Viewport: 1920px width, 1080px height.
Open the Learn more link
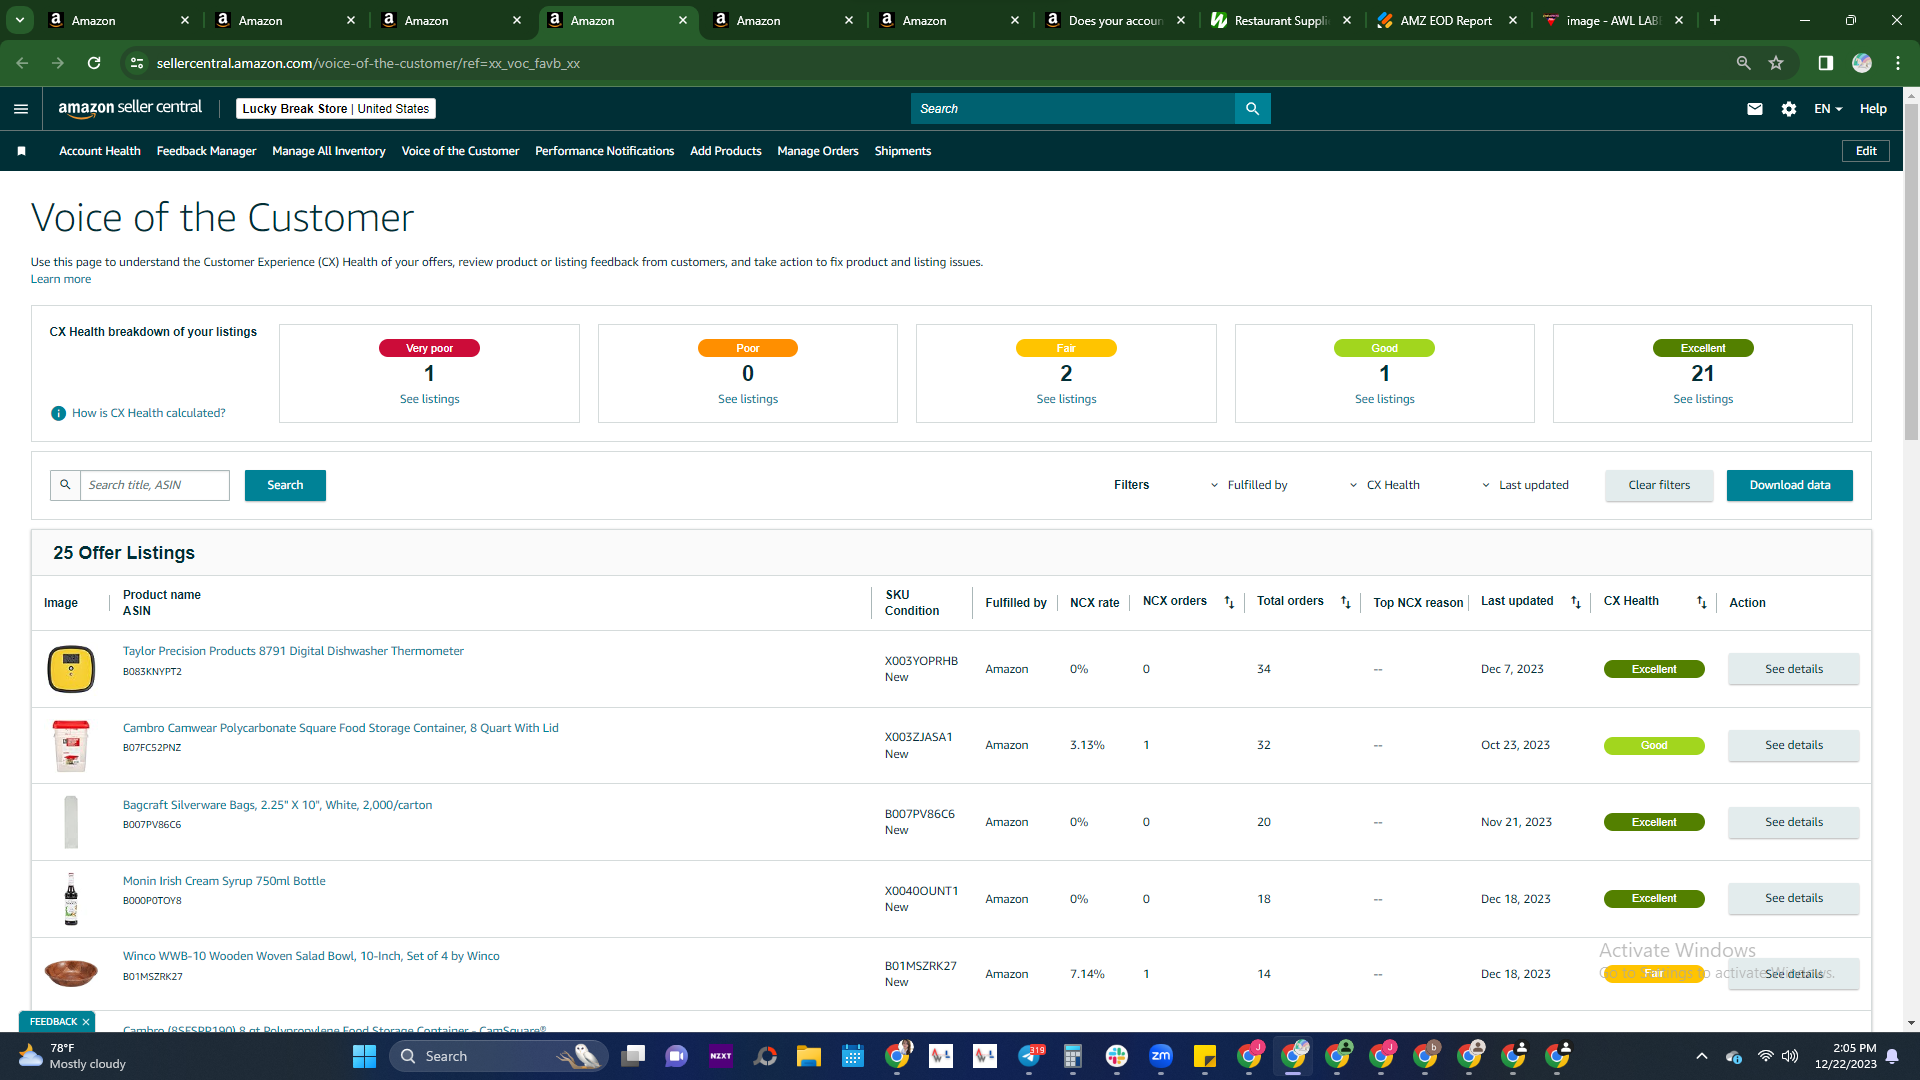click(61, 279)
